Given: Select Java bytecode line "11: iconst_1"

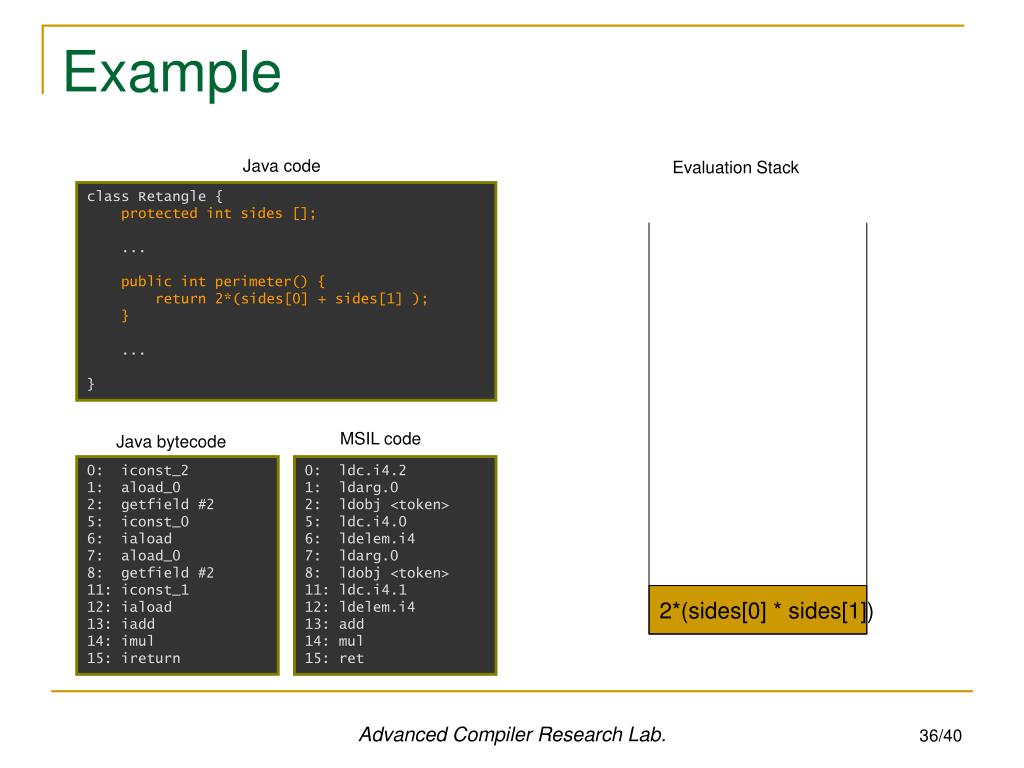Looking at the screenshot, I should [138, 590].
